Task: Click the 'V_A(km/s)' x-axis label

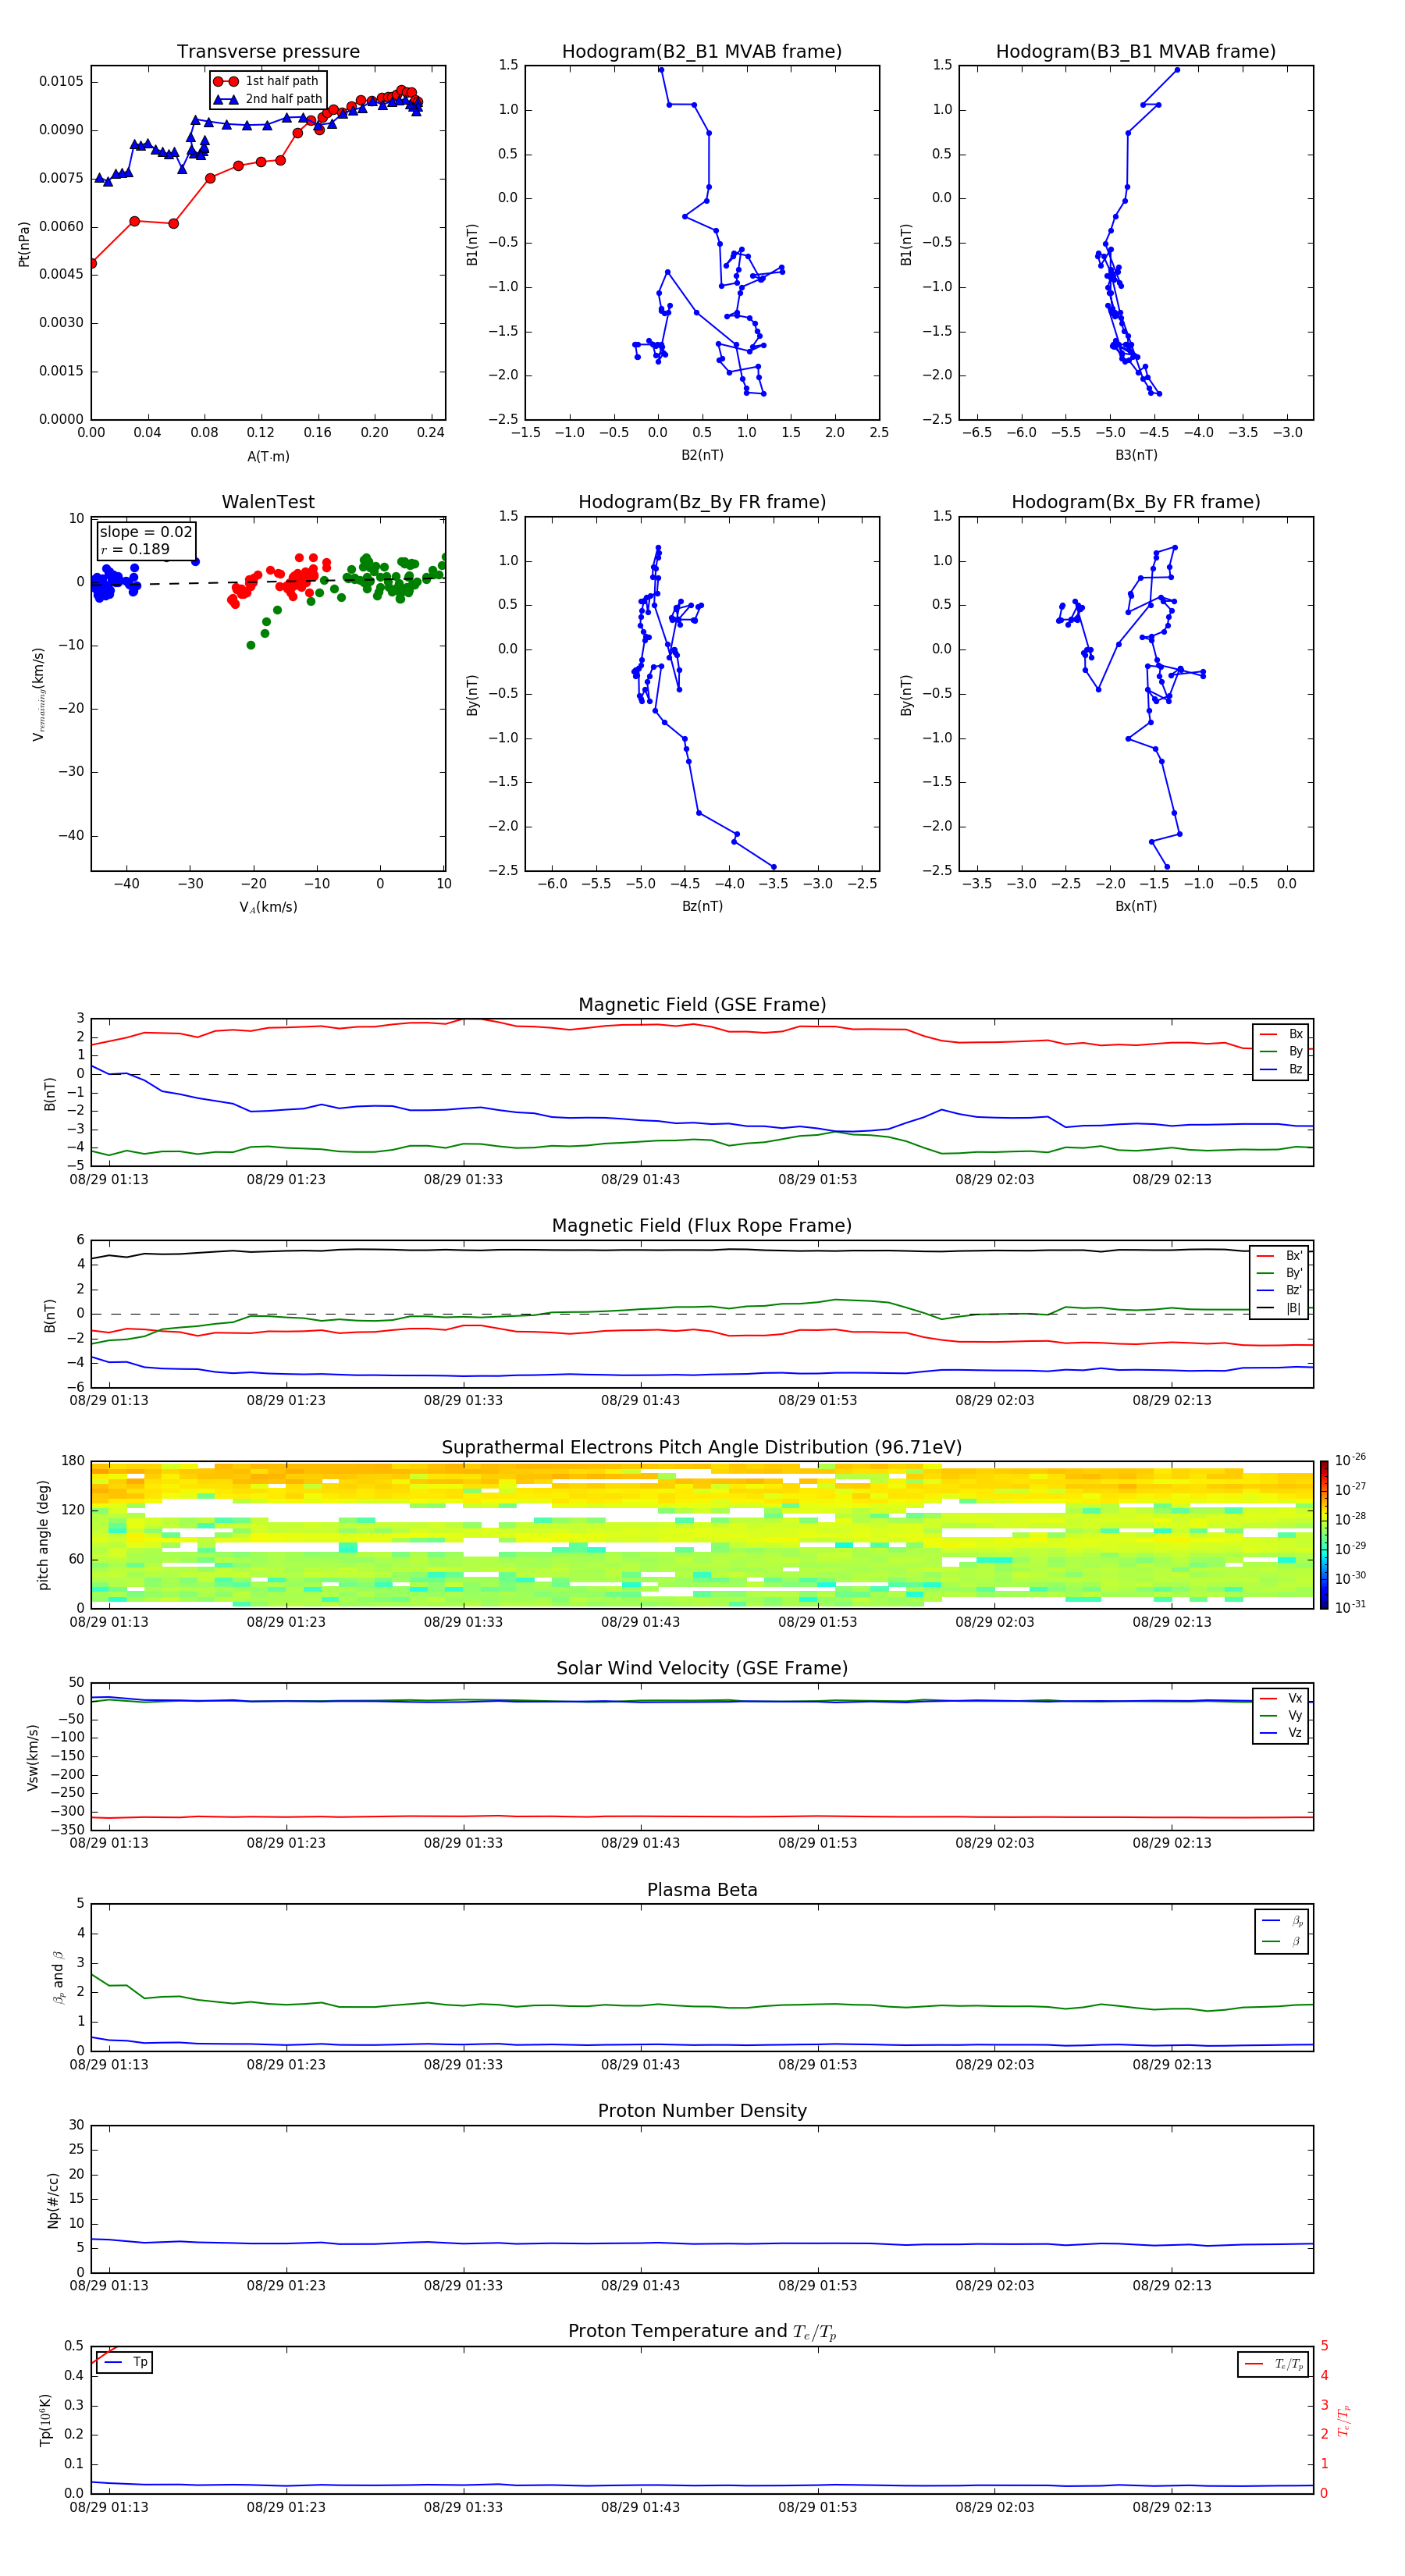Action: click(268, 907)
